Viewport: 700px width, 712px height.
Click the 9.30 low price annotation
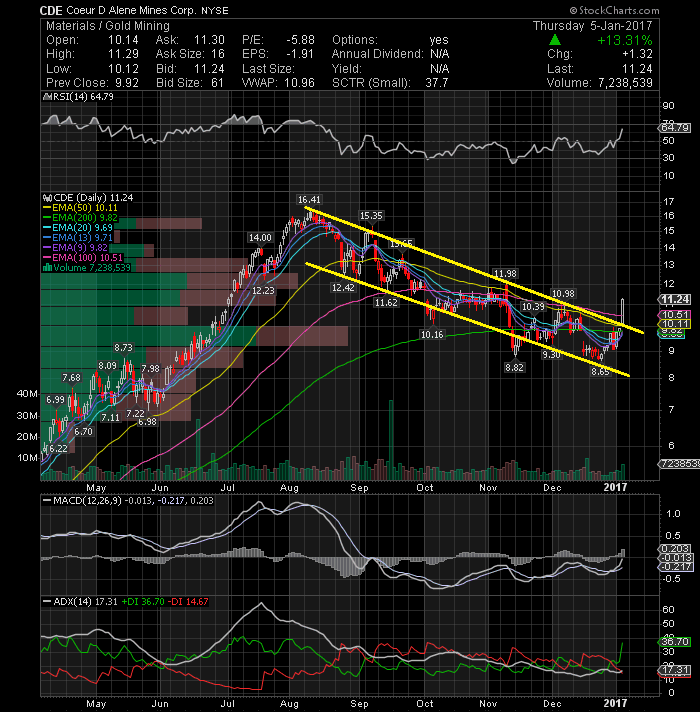551,355
